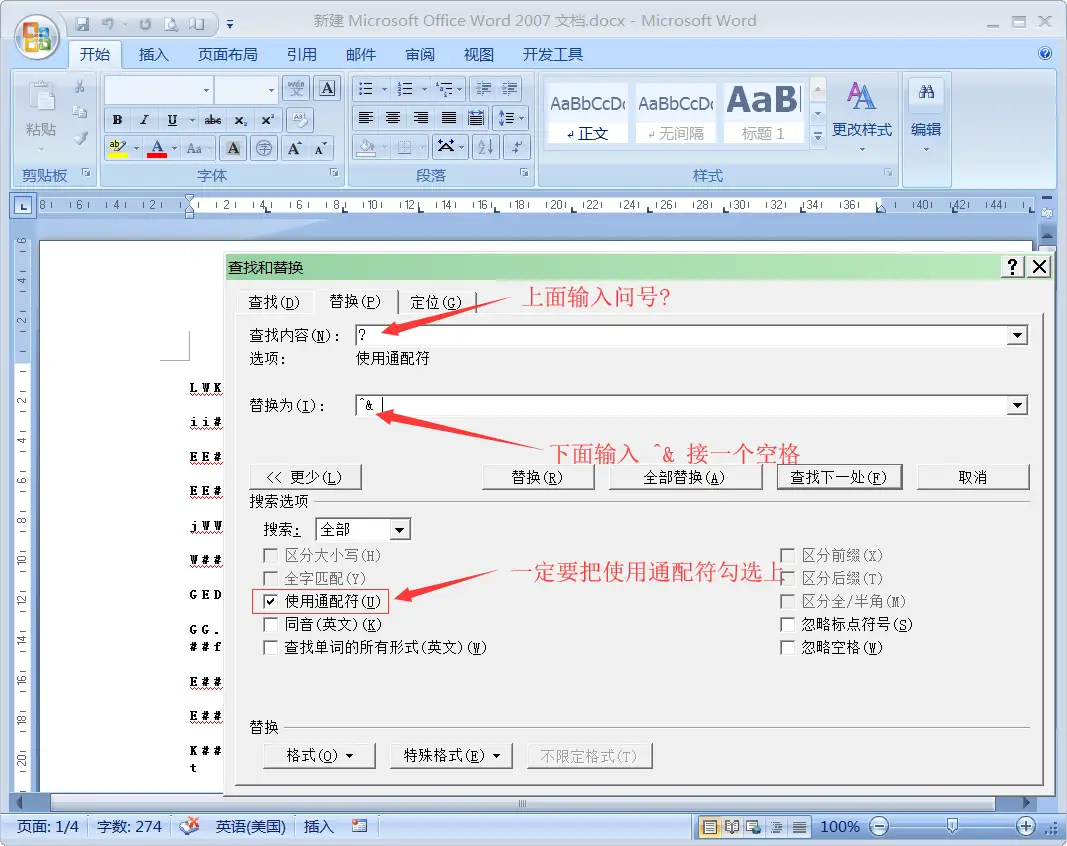Click the Bold formatting icon
This screenshot has height=846, width=1067.
118,120
